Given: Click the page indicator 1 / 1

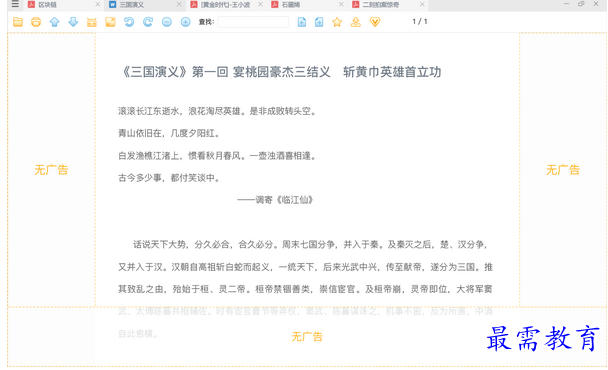Looking at the screenshot, I should pyautogui.click(x=420, y=22).
